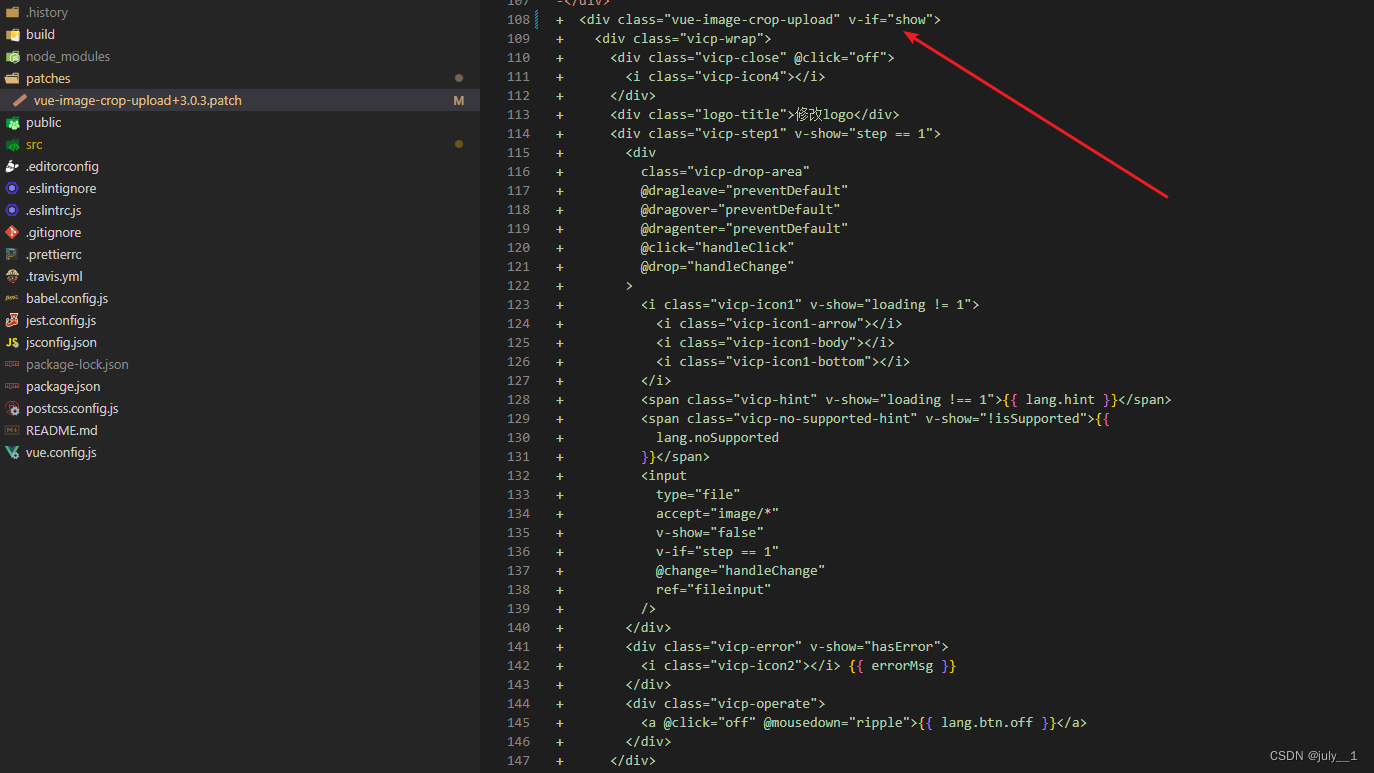The width and height of the screenshot is (1374, 773).
Task: Click the patch file icon for vue-image-crop-upload
Action: (x=20, y=101)
